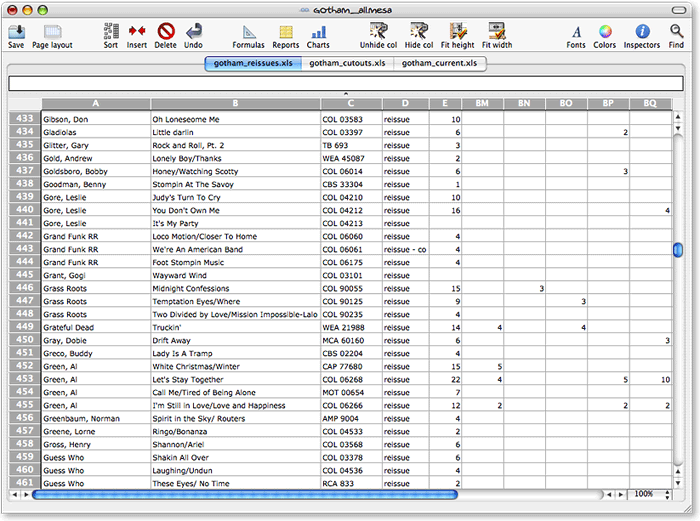Click the Insert toolbar icon
The image size is (700, 521).
pyautogui.click(x=137, y=31)
